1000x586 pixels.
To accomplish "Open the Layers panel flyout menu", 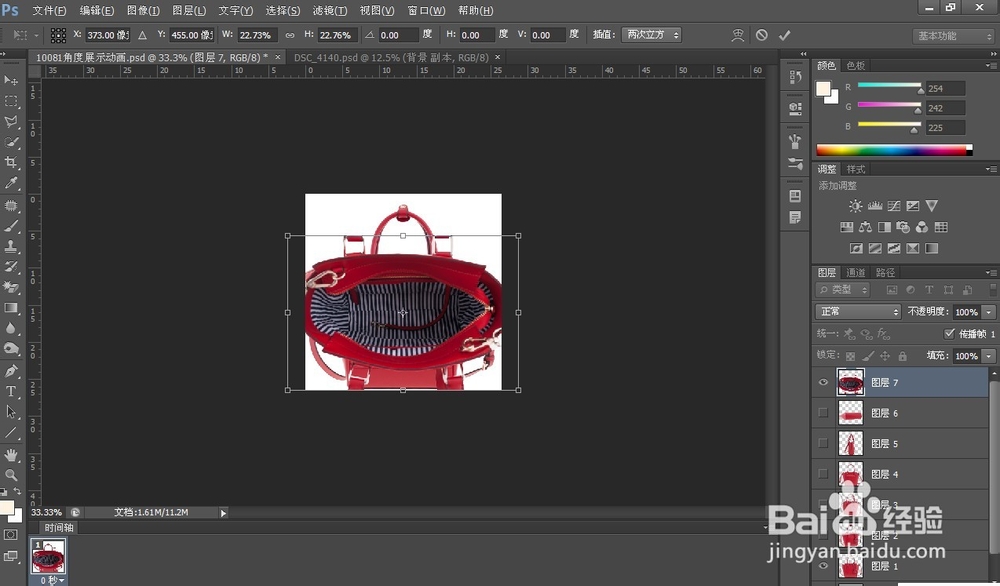I will coord(990,272).
